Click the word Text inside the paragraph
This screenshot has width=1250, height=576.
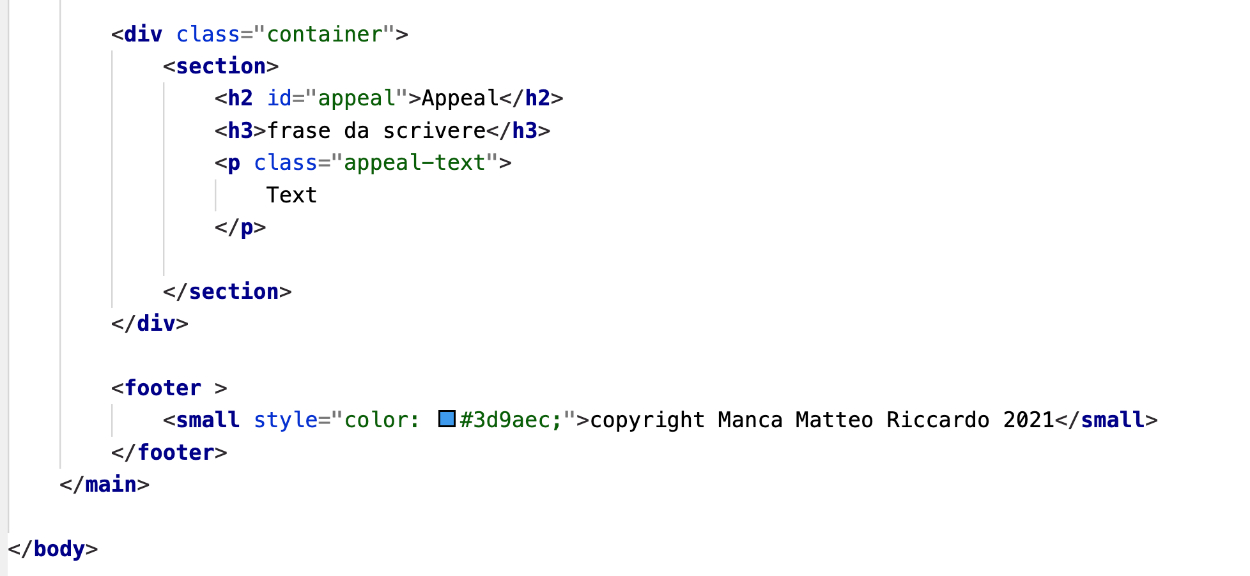pyautogui.click(x=292, y=195)
